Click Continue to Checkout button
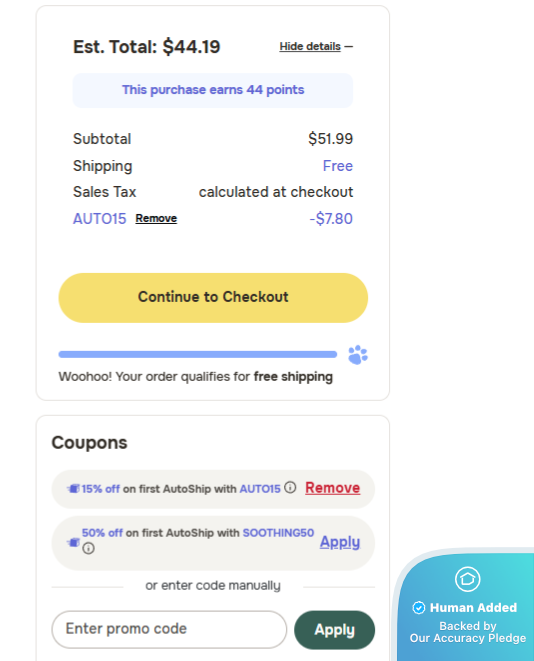Image resolution: width=534 pixels, height=661 pixels. [x=213, y=298]
